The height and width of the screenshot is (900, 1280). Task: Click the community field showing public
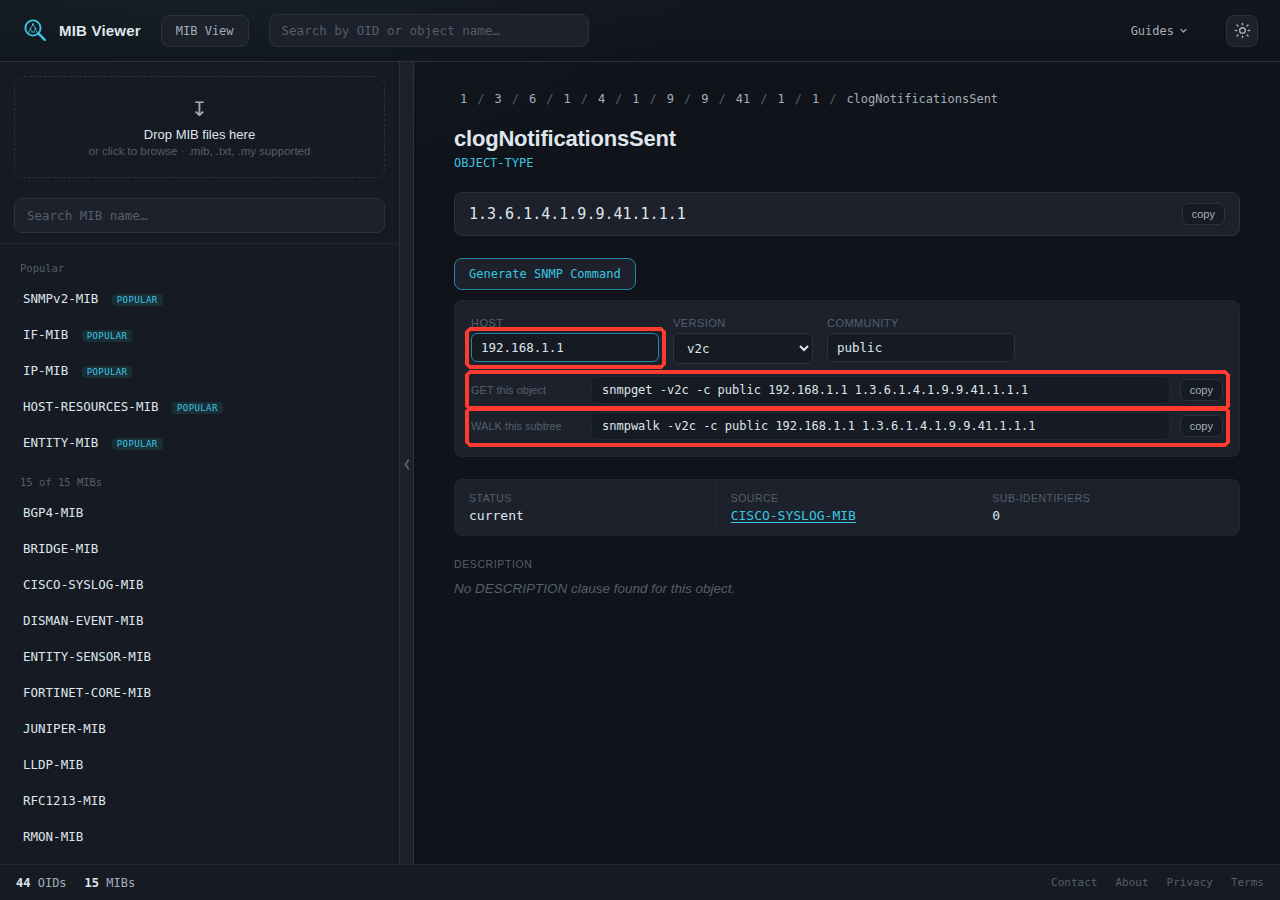click(921, 348)
